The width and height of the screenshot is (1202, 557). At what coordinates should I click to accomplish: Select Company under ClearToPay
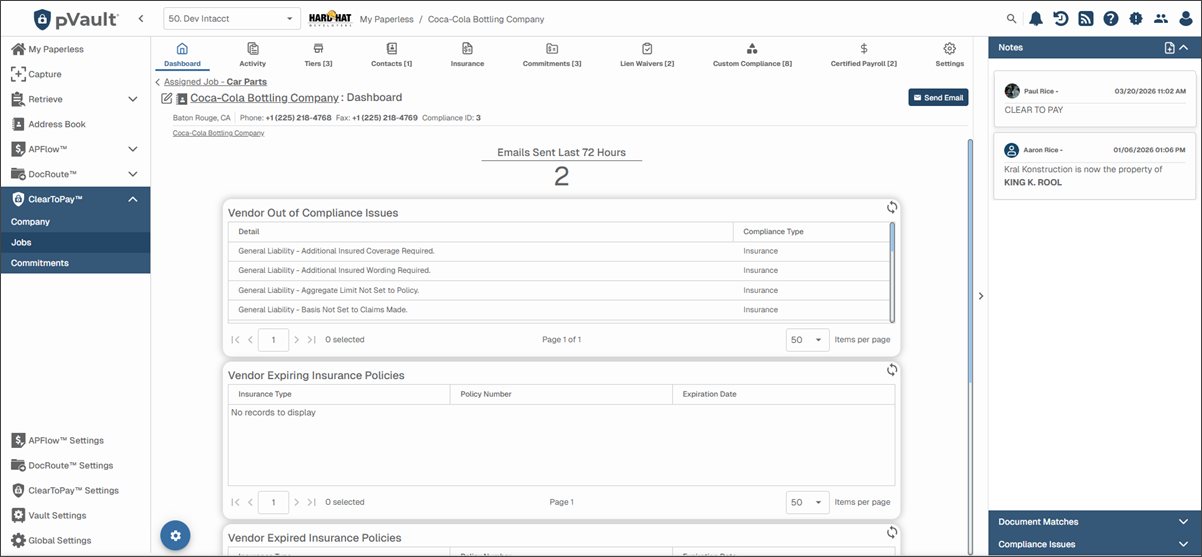coord(75,222)
